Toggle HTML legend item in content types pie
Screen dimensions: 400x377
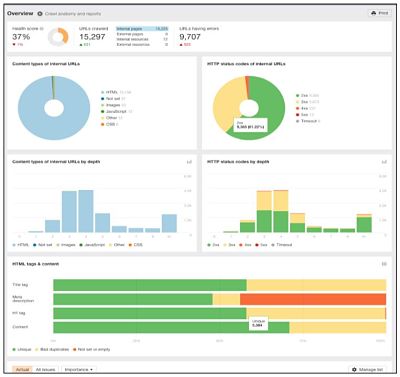(116, 92)
